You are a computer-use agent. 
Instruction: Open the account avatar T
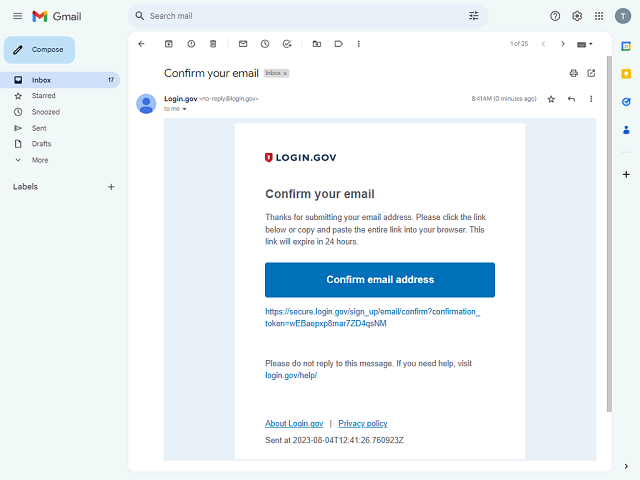623,16
